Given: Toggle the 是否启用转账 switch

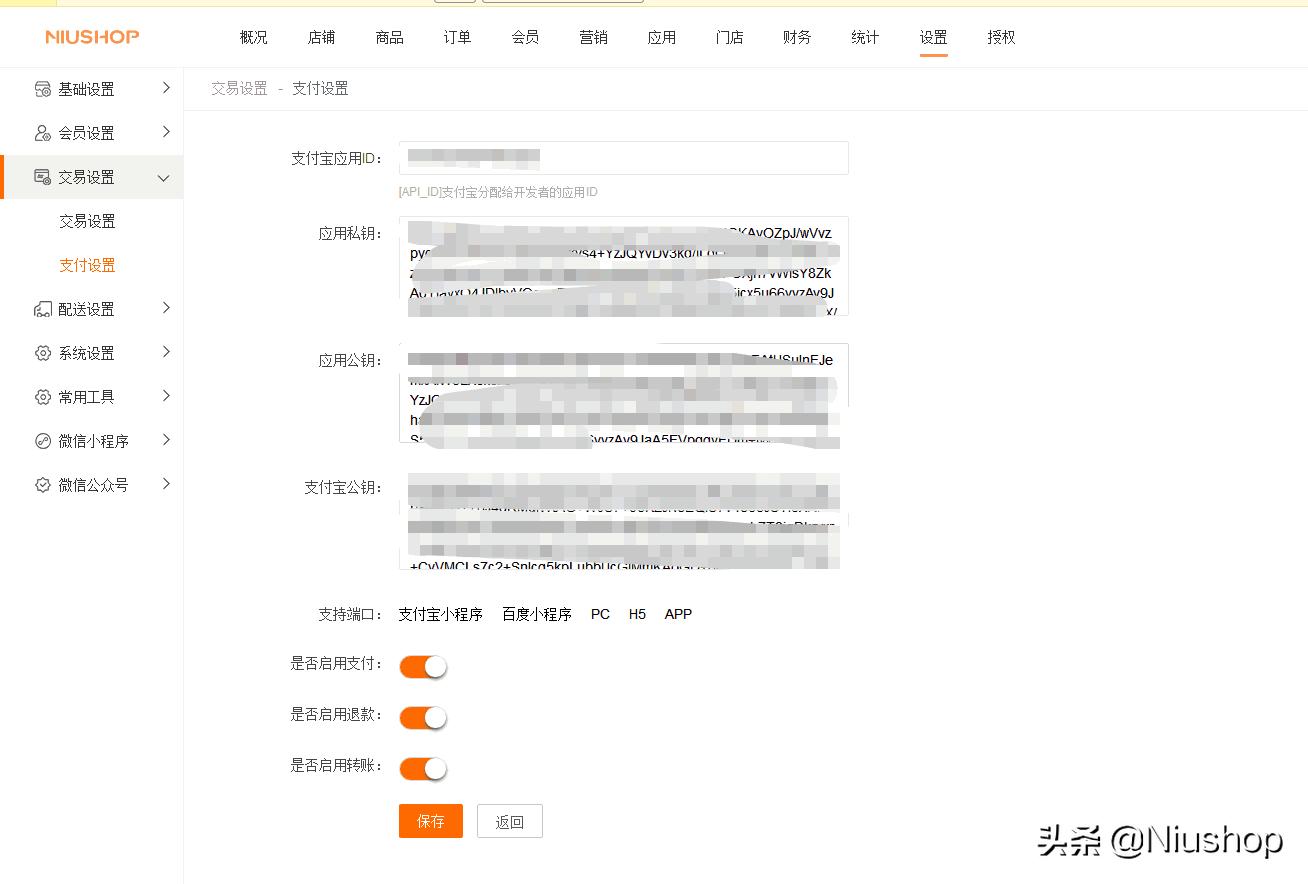Looking at the screenshot, I should tap(422, 768).
